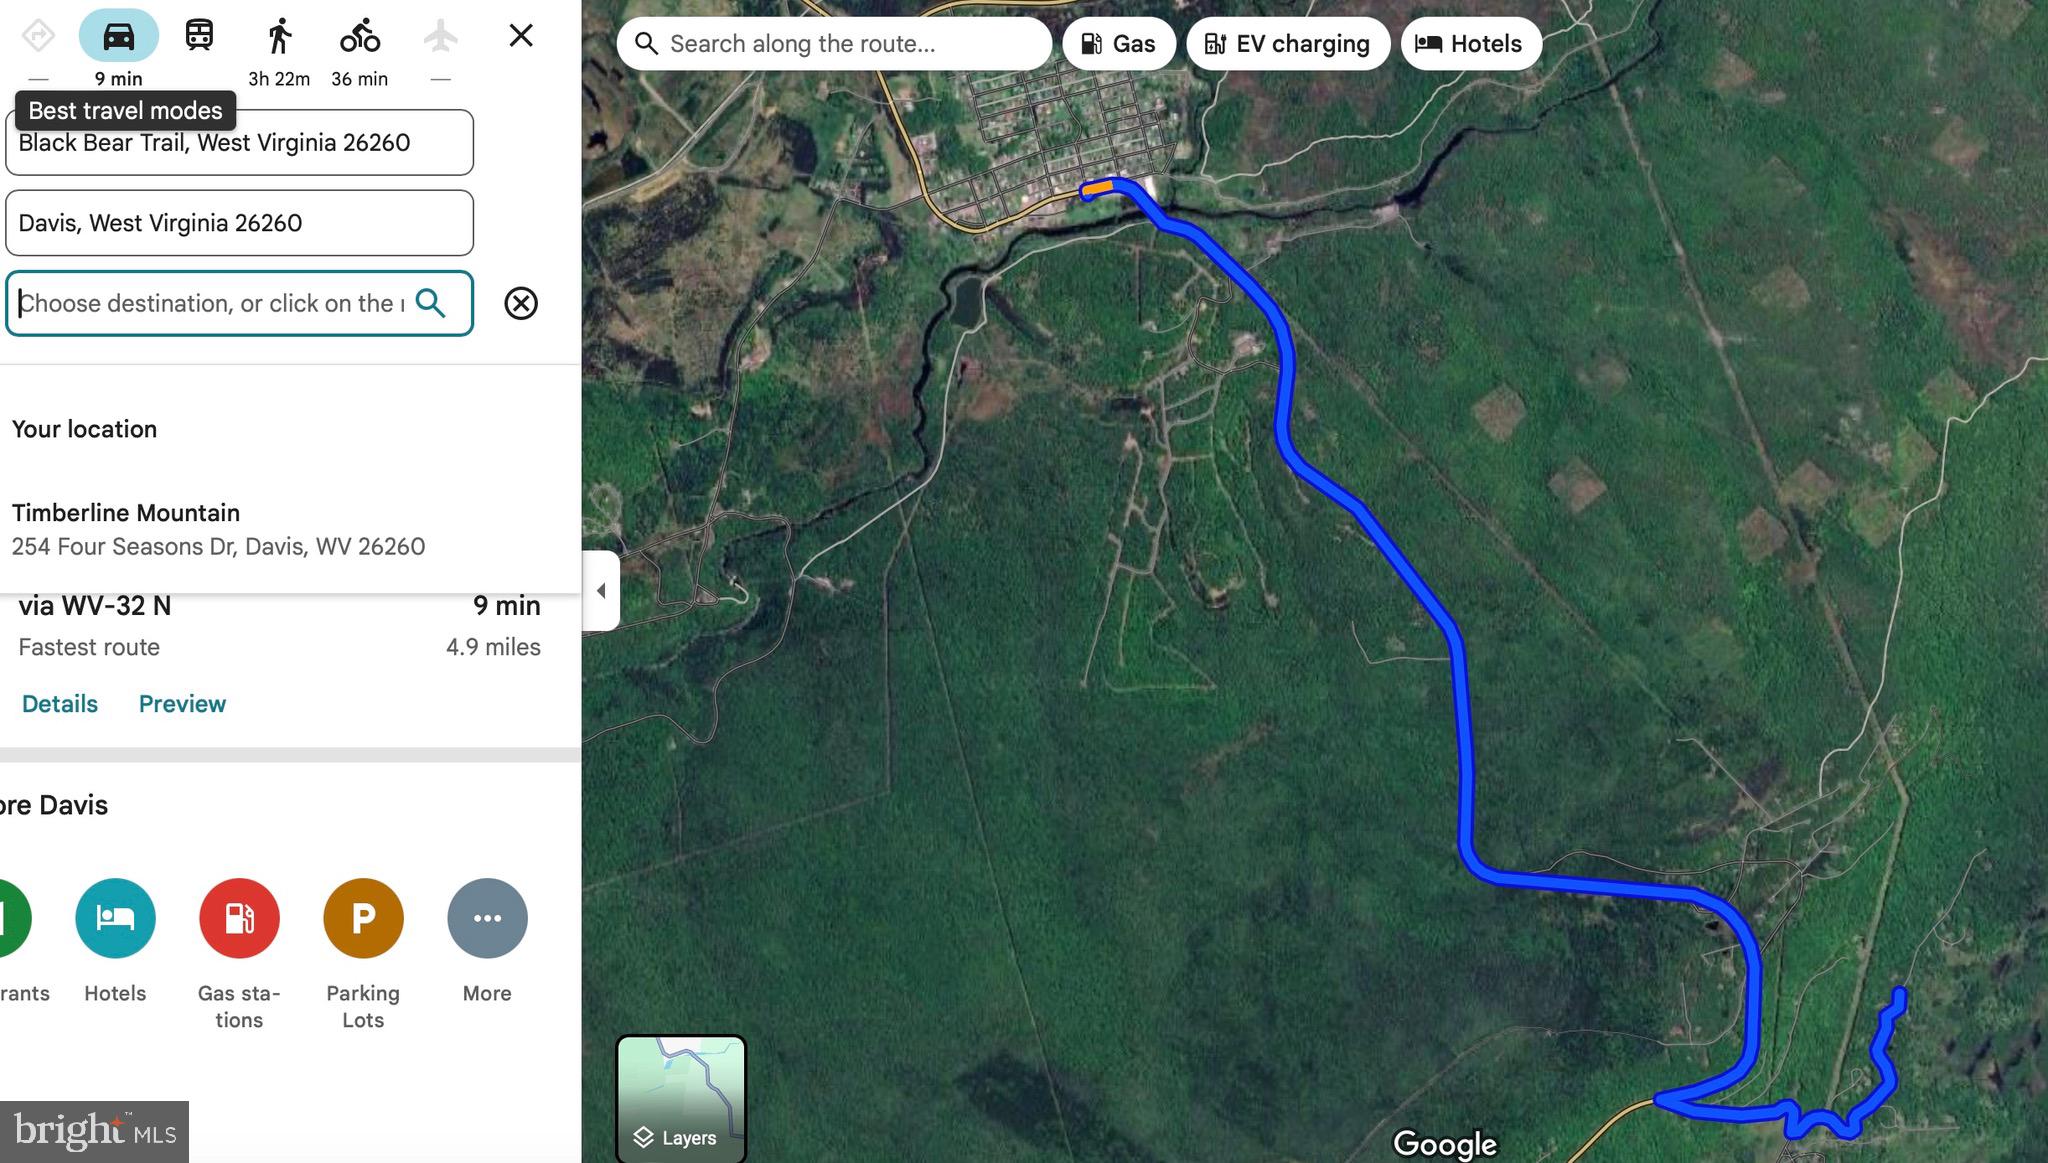Open route Details

coord(60,704)
